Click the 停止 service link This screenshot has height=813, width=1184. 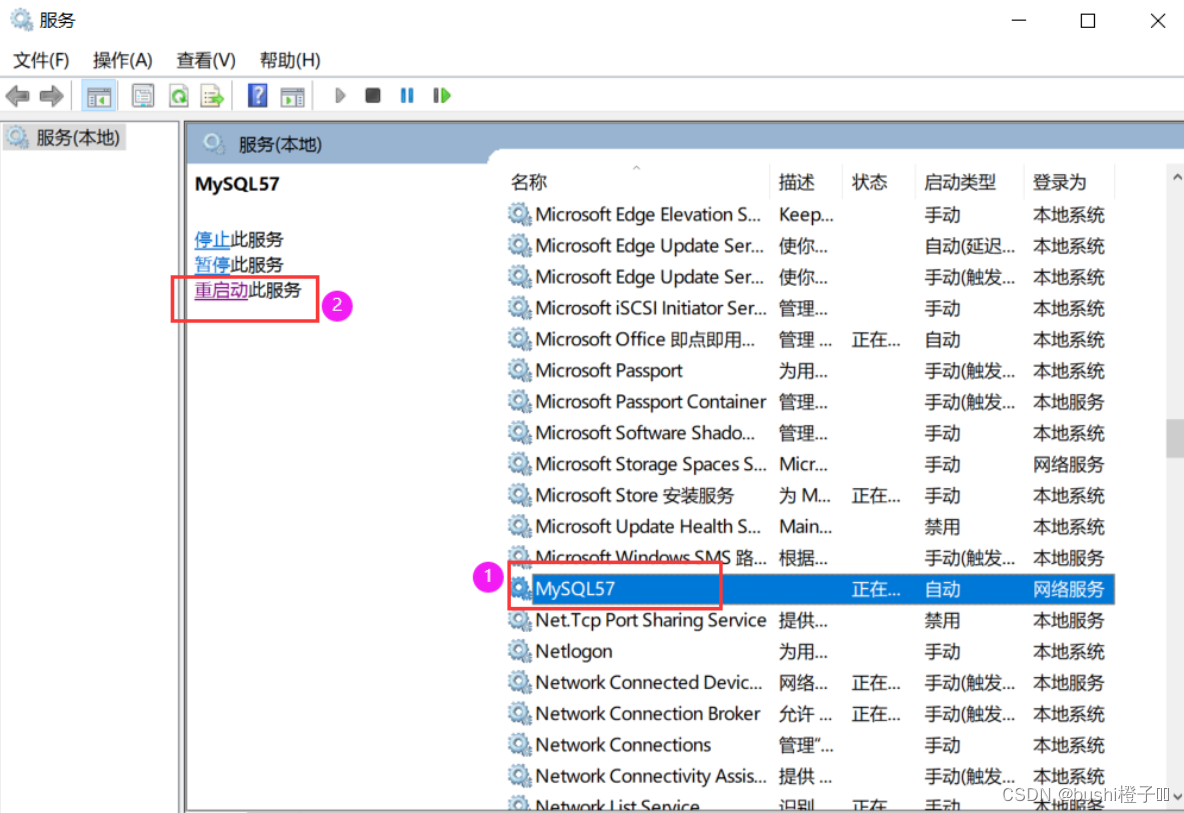point(212,240)
